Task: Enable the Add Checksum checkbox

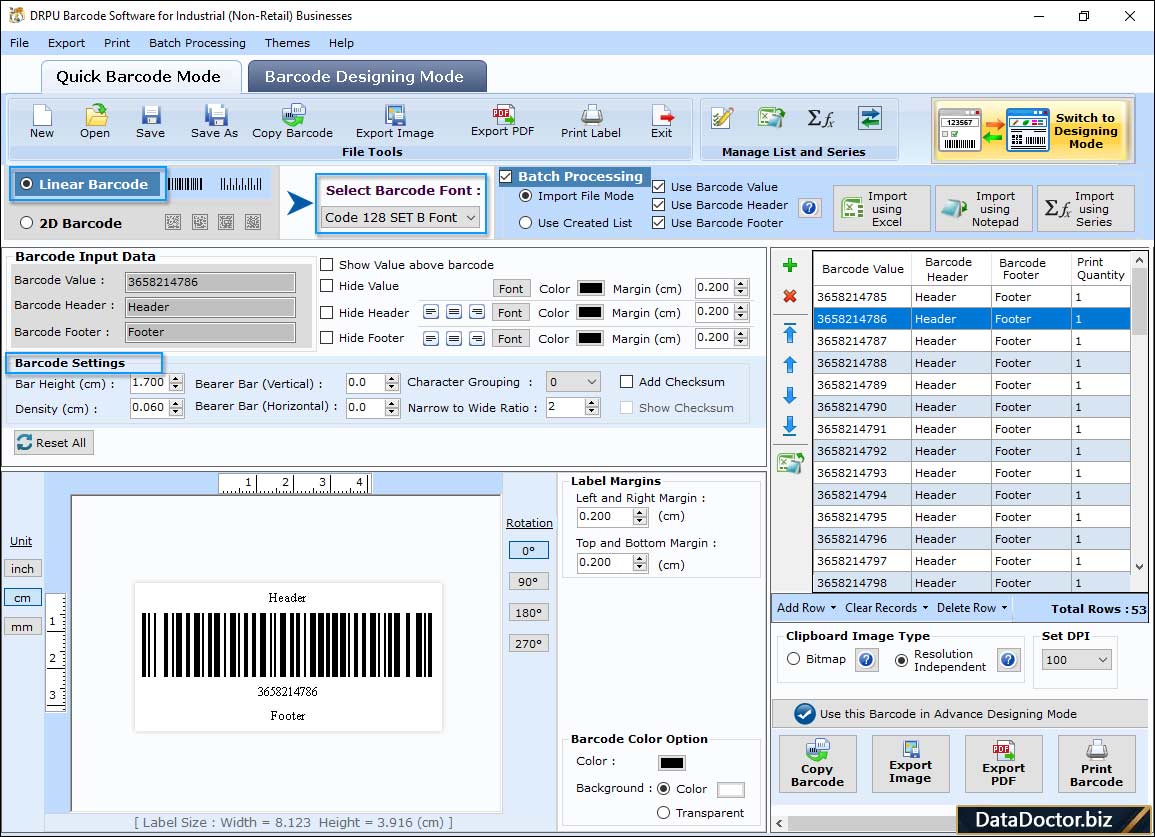Action: pos(626,382)
